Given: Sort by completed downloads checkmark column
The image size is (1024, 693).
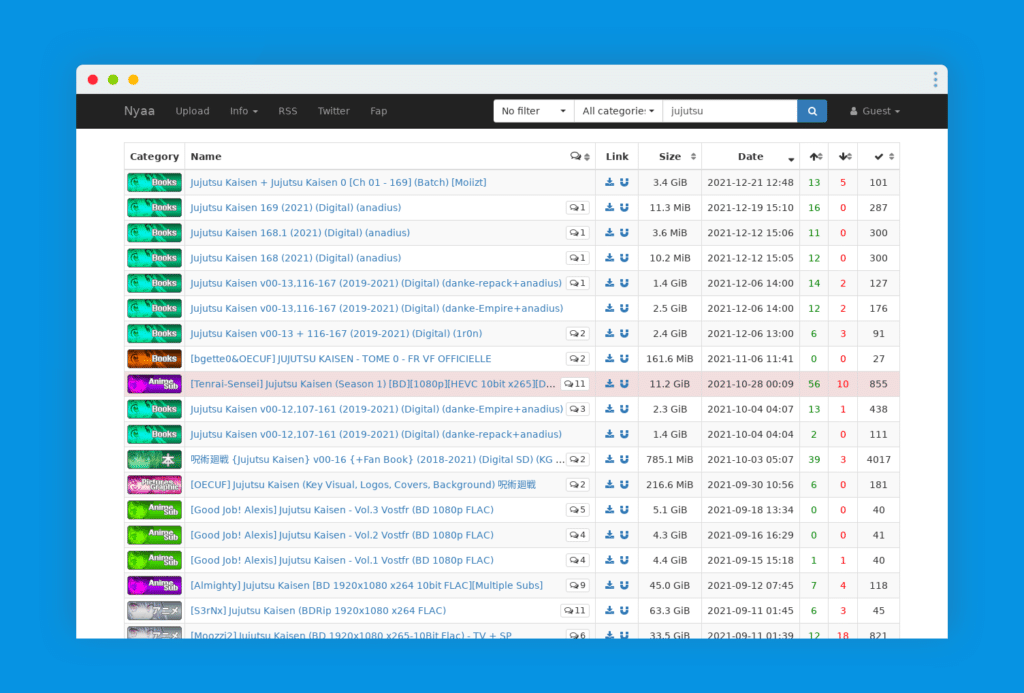Looking at the screenshot, I should coord(879,157).
